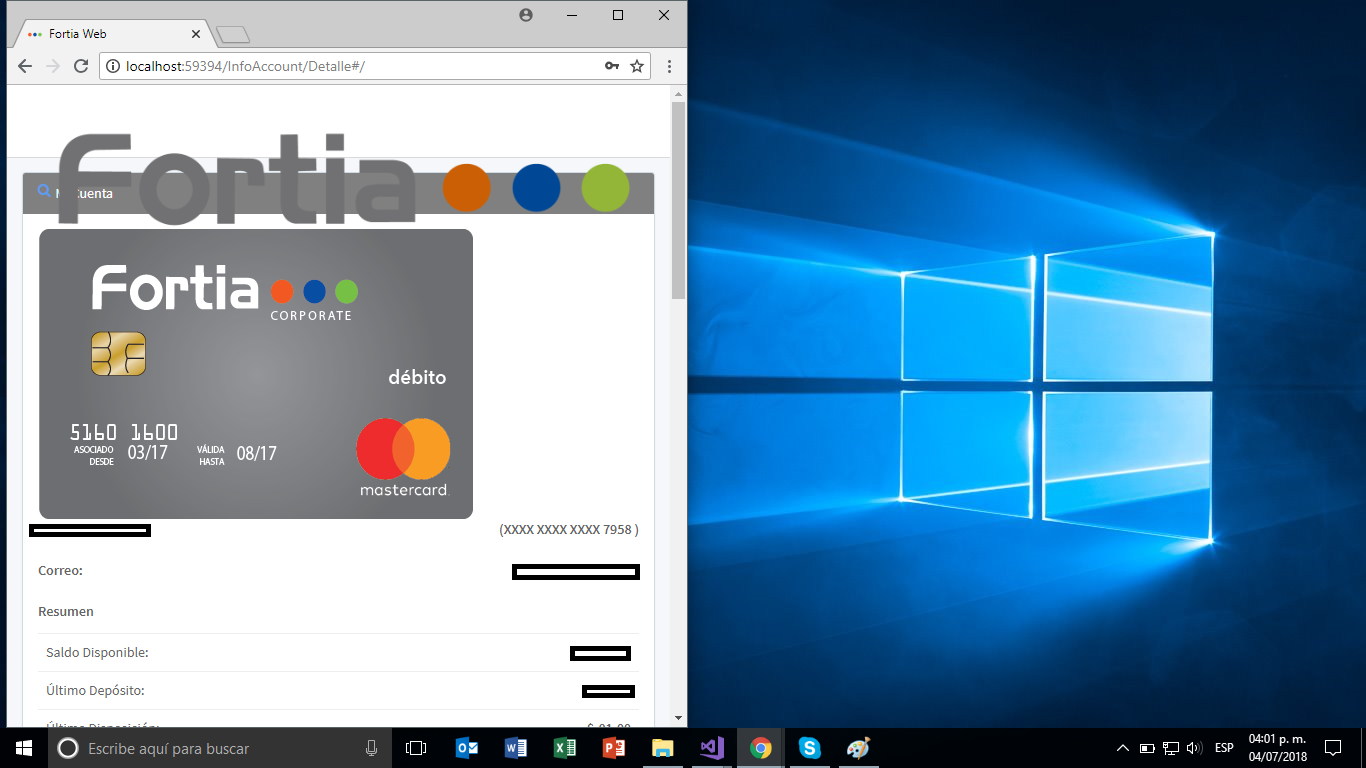Switch ESP input language
The image size is (1366, 768).
[x=1224, y=748]
